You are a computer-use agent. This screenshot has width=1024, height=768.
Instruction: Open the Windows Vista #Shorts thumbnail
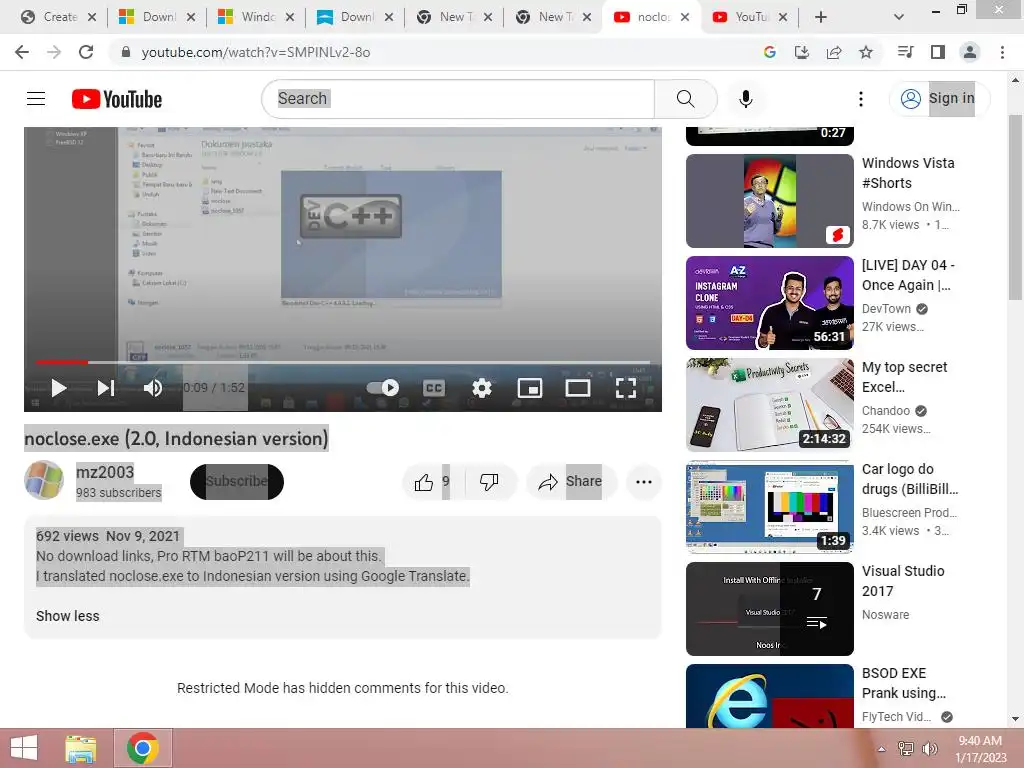[x=769, y=200]
